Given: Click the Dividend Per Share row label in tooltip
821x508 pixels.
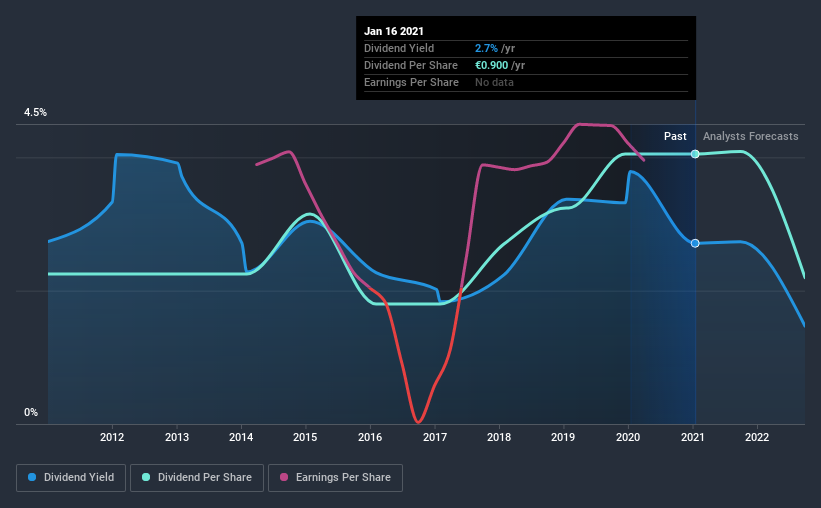Looking at the screenshot, I should (x=411, y=65).
